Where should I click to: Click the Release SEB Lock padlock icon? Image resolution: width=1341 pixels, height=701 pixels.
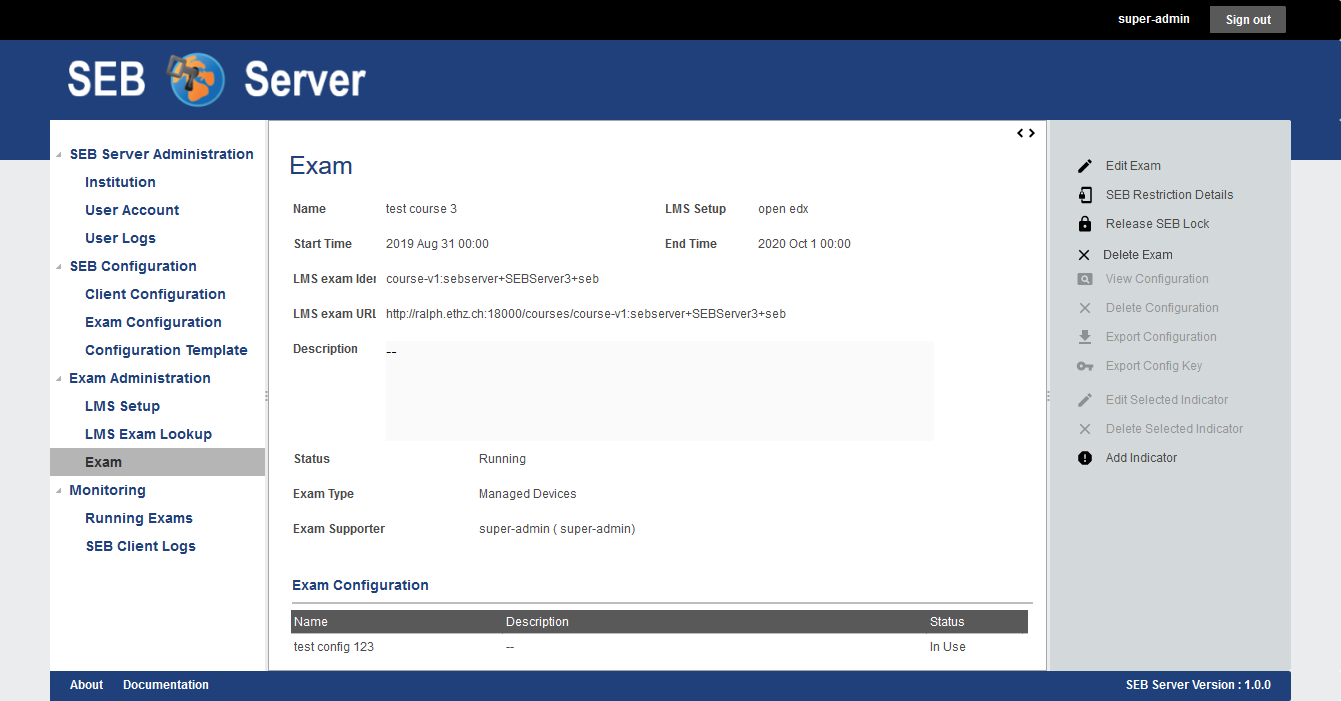click(x=1085, y=224)
